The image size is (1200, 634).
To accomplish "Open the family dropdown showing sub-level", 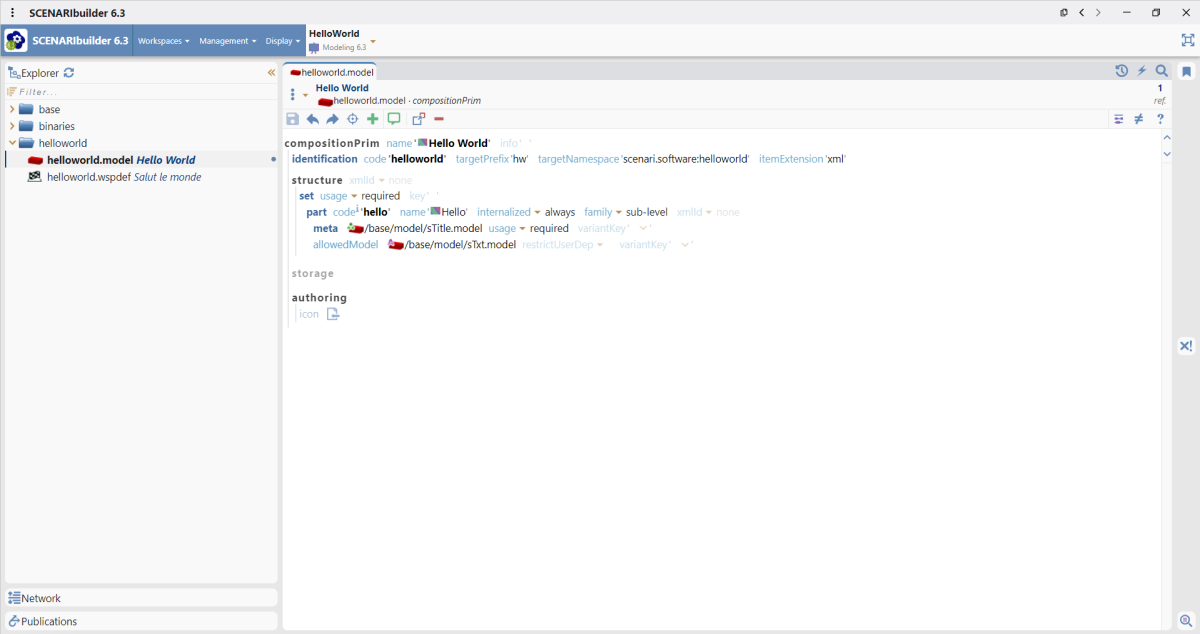I will 604,211.
